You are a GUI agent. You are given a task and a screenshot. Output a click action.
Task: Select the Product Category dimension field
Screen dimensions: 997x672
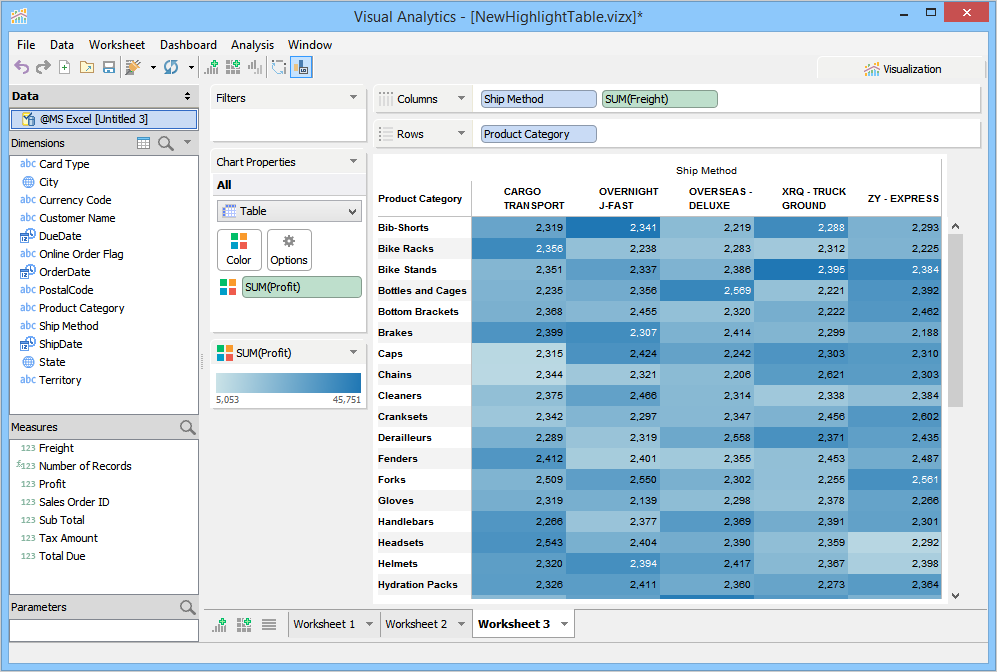click(x=81, y=308)
